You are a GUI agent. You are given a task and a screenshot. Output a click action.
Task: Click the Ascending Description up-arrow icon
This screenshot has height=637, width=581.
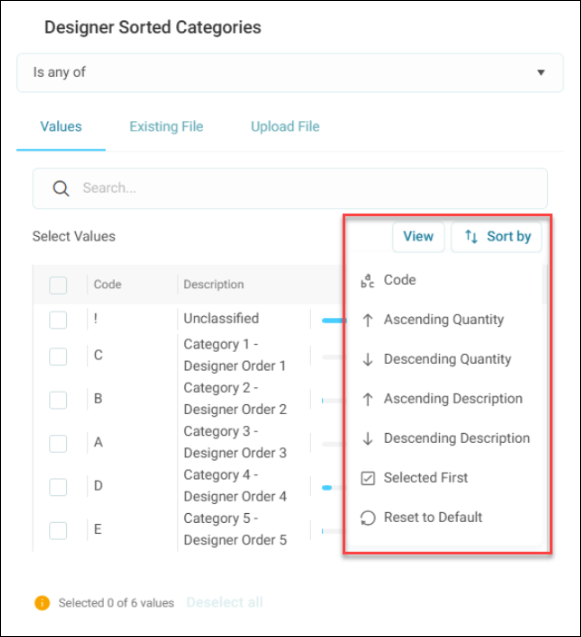coord(368,399)
